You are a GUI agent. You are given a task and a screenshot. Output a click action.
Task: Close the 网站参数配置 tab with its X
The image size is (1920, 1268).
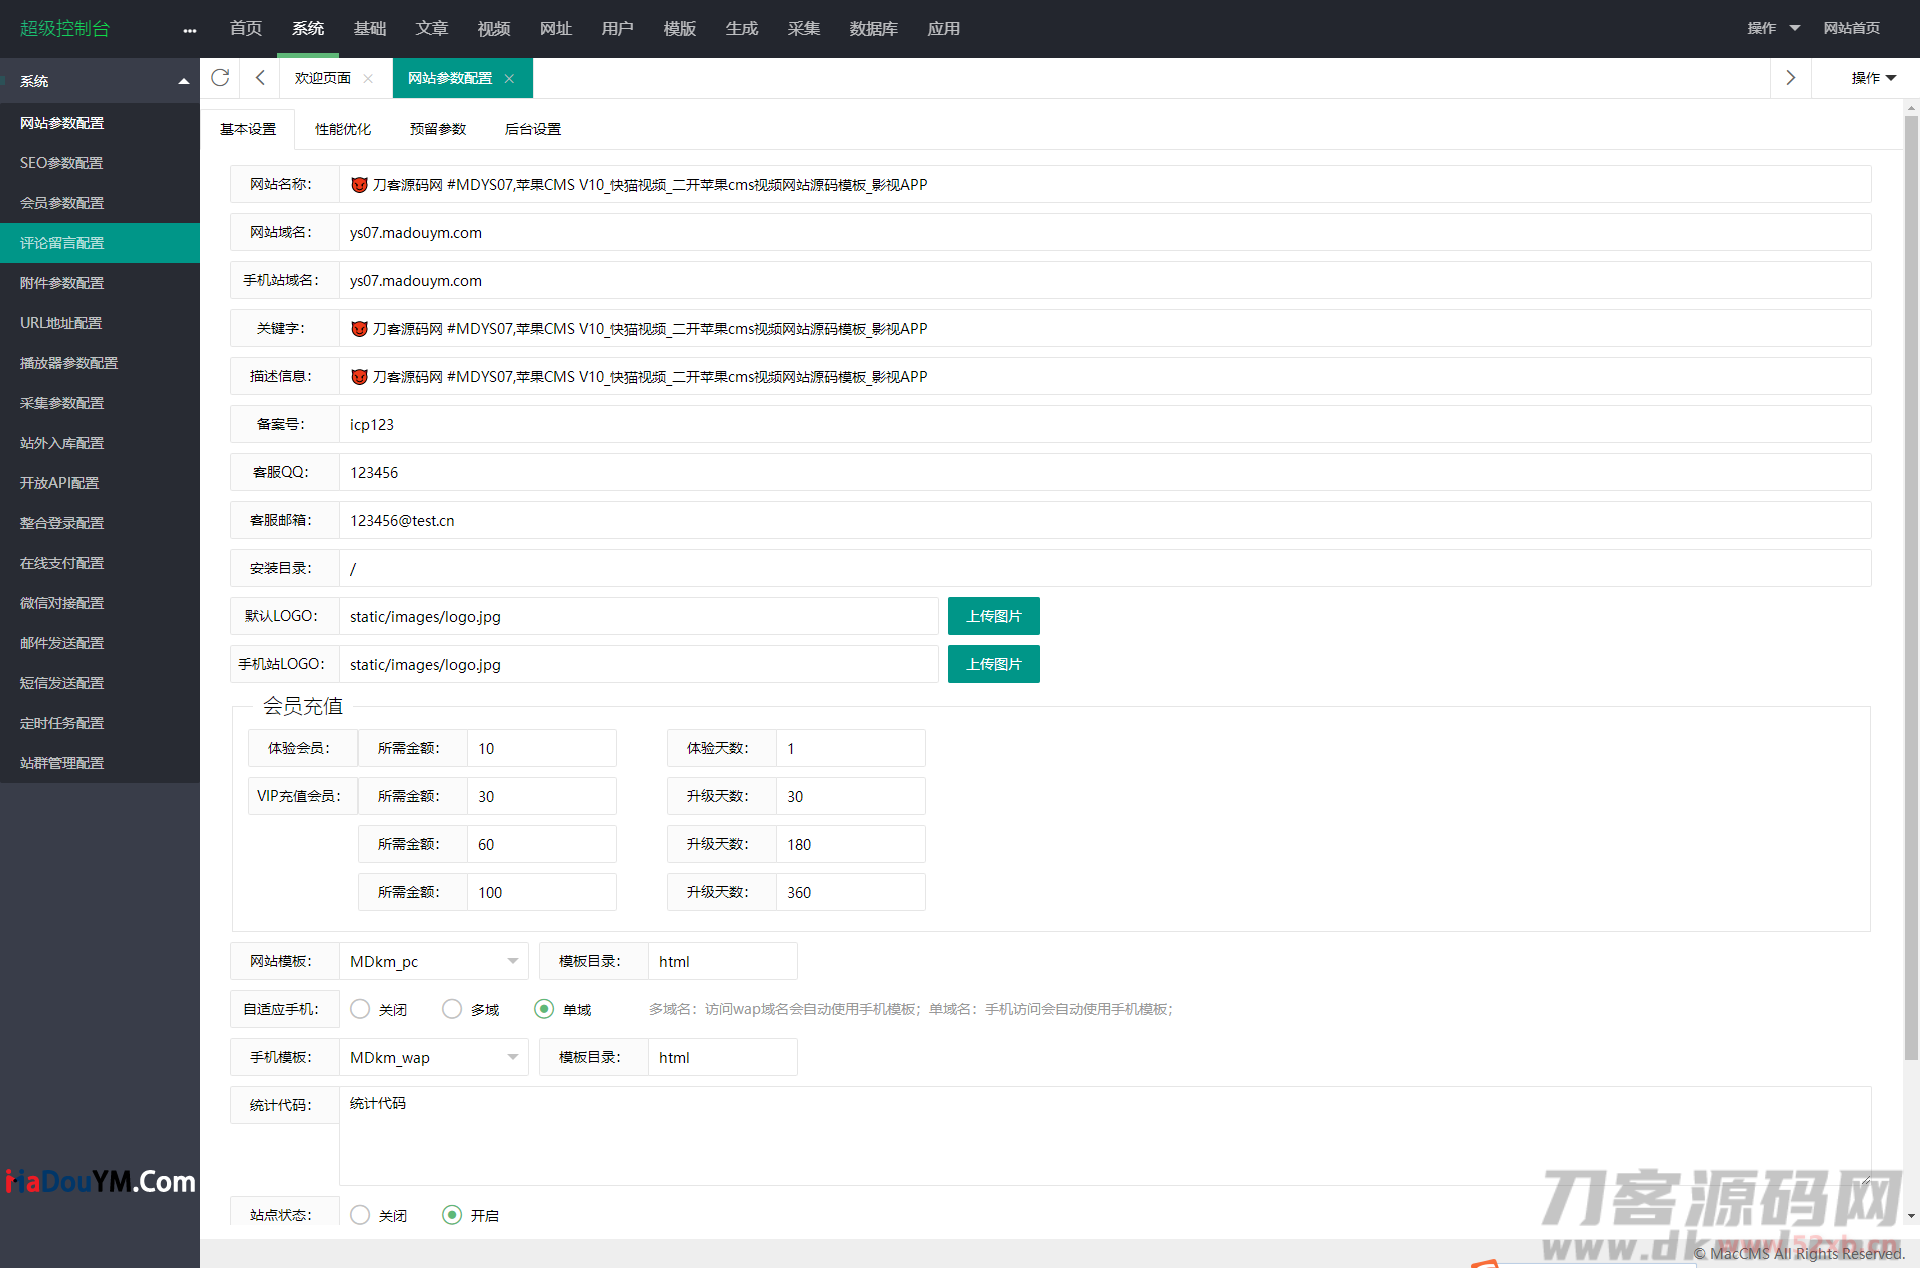509,78
